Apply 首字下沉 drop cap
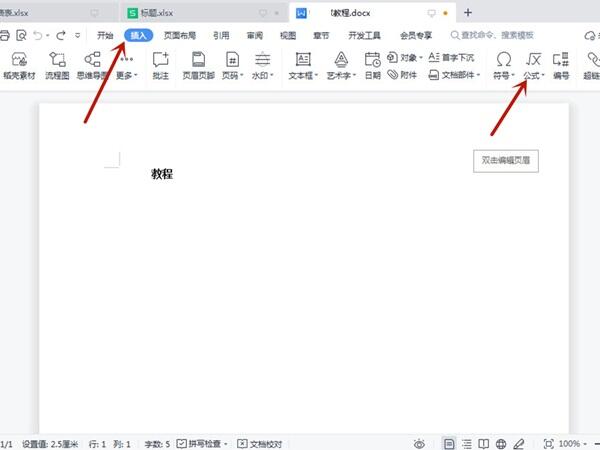The image size is (600, 450). click(451, 58)
